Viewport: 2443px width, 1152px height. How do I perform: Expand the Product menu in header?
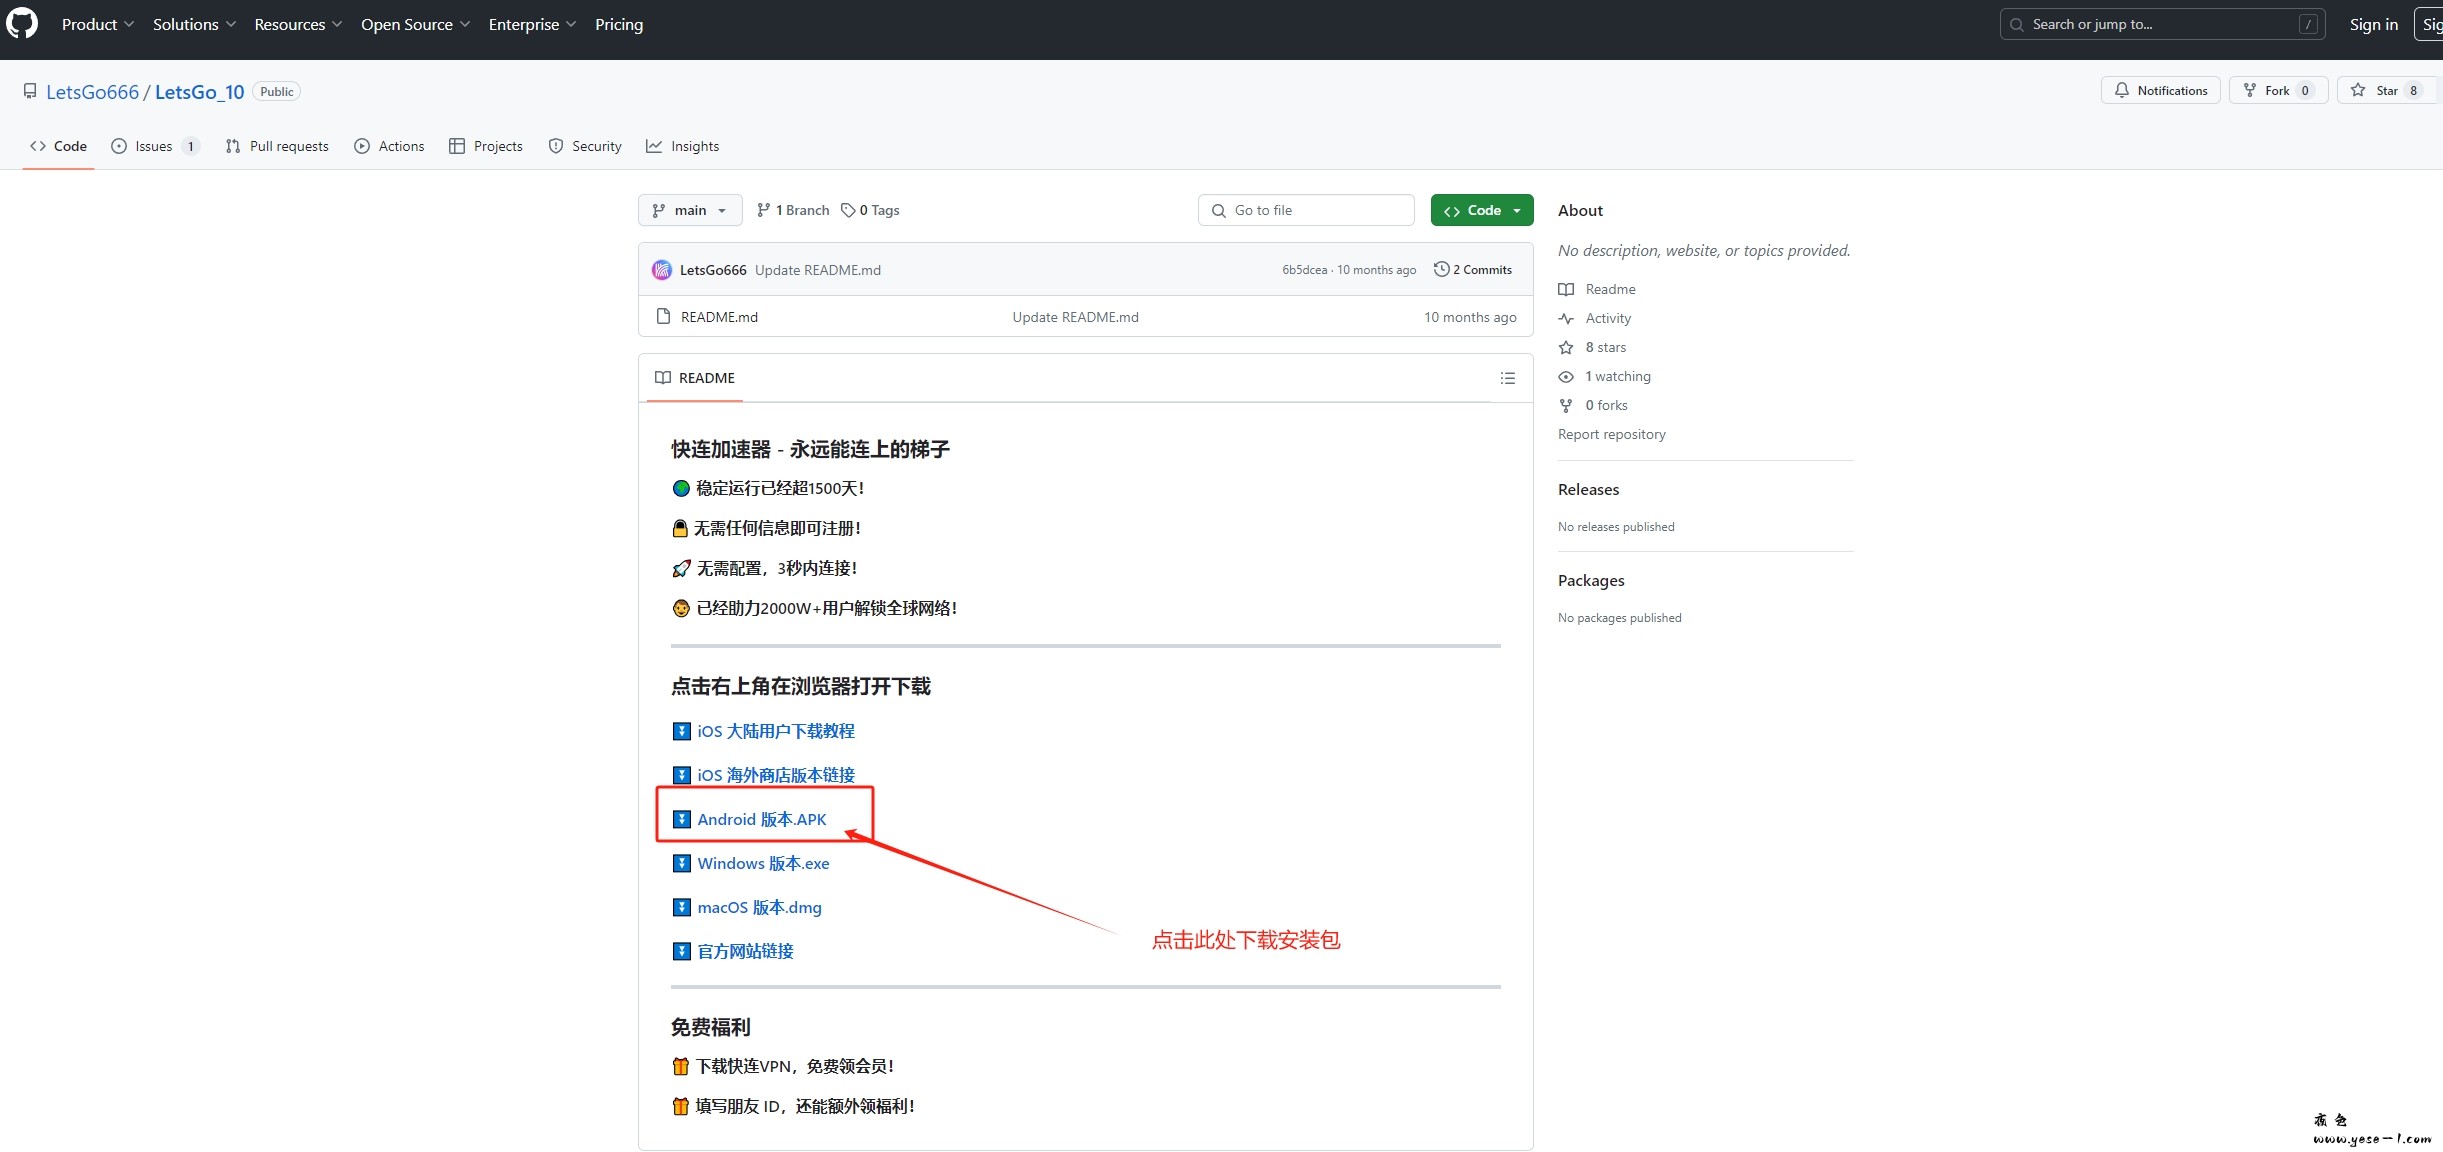97,24
